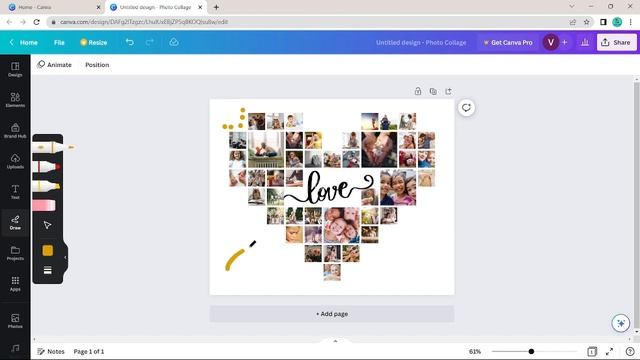
Task: Click the Share button
Action: (x=616, y=42)
